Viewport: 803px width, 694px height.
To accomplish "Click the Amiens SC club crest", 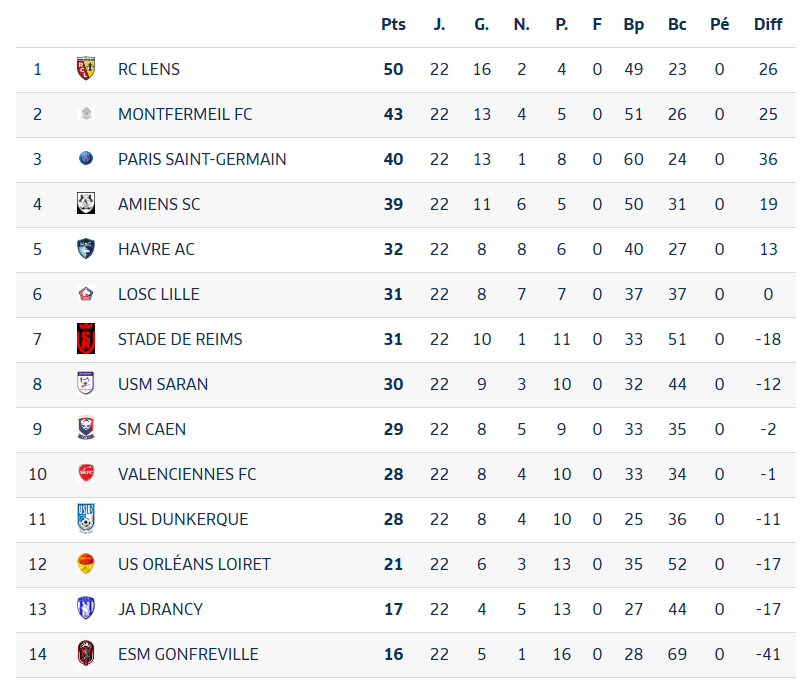I will pos(86,203).
